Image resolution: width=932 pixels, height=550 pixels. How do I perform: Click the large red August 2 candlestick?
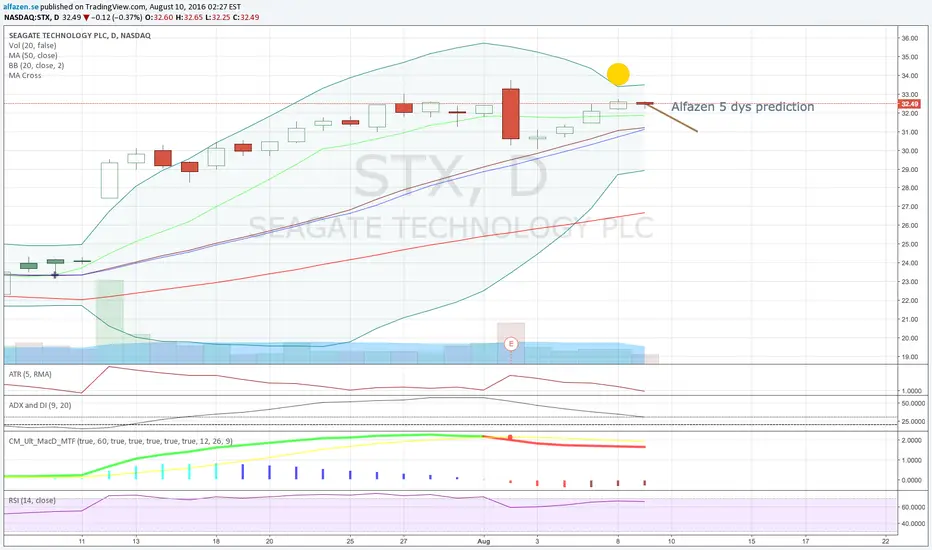coord(511,114)
